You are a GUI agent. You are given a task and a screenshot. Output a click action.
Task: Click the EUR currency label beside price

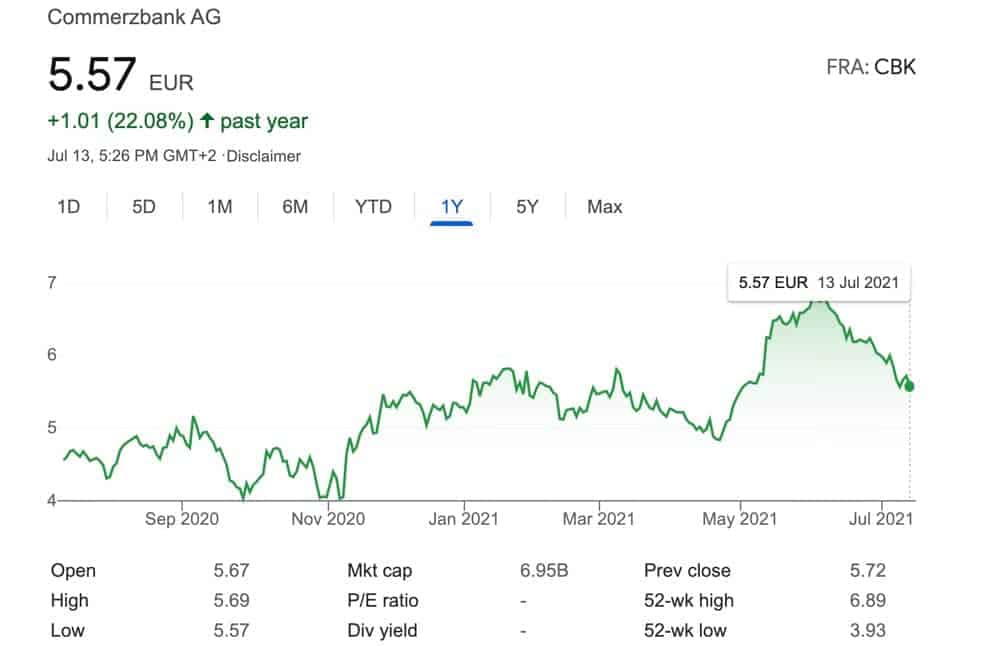(171, 83)
